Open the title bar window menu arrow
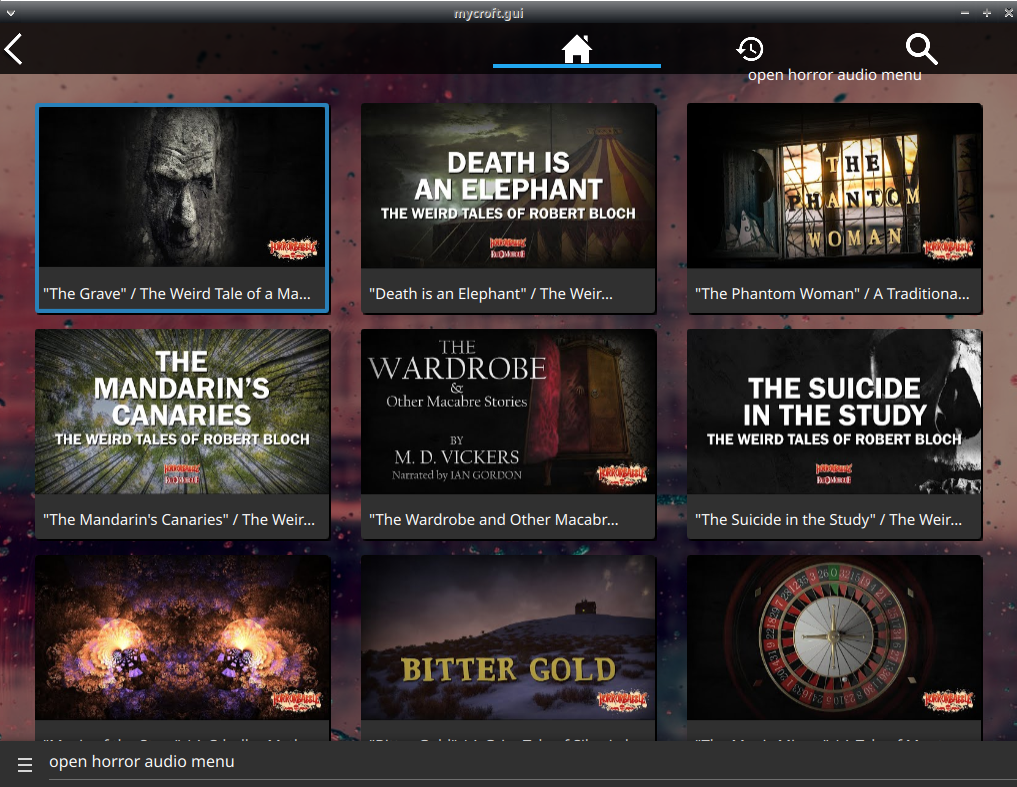The height and width of the screenshot is (787, 1017). click(x=10, y=13)
